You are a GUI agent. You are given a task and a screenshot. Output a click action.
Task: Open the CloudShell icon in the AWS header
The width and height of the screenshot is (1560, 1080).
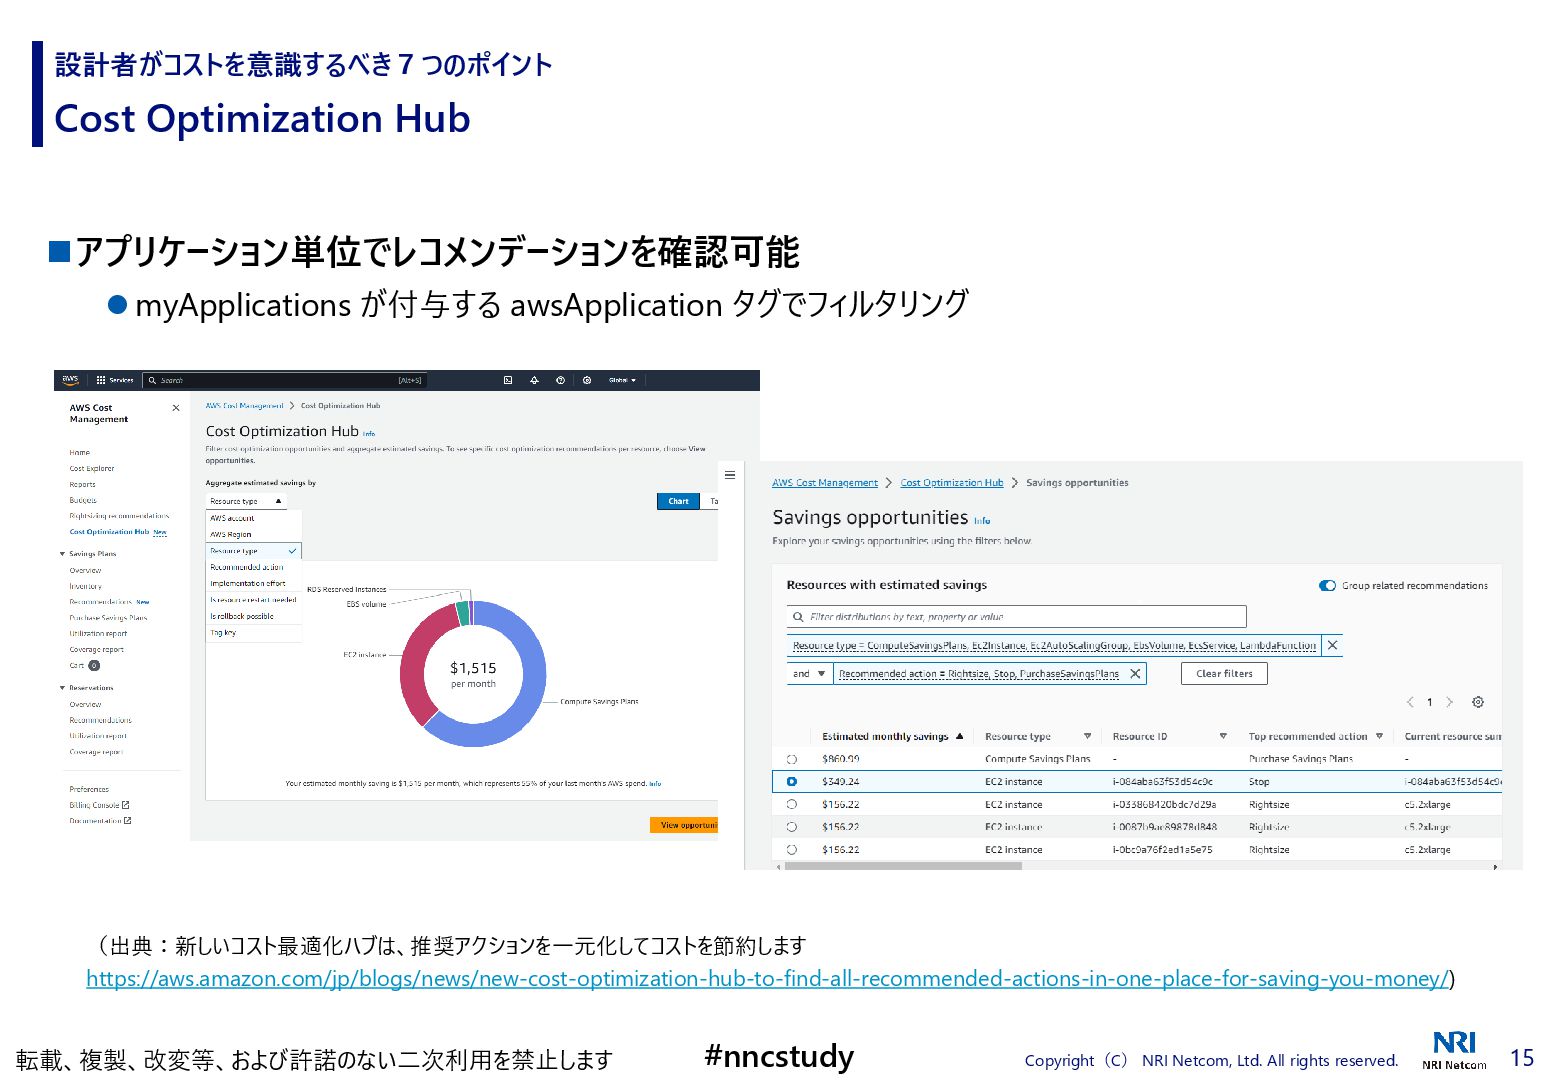tap(508, 380)
